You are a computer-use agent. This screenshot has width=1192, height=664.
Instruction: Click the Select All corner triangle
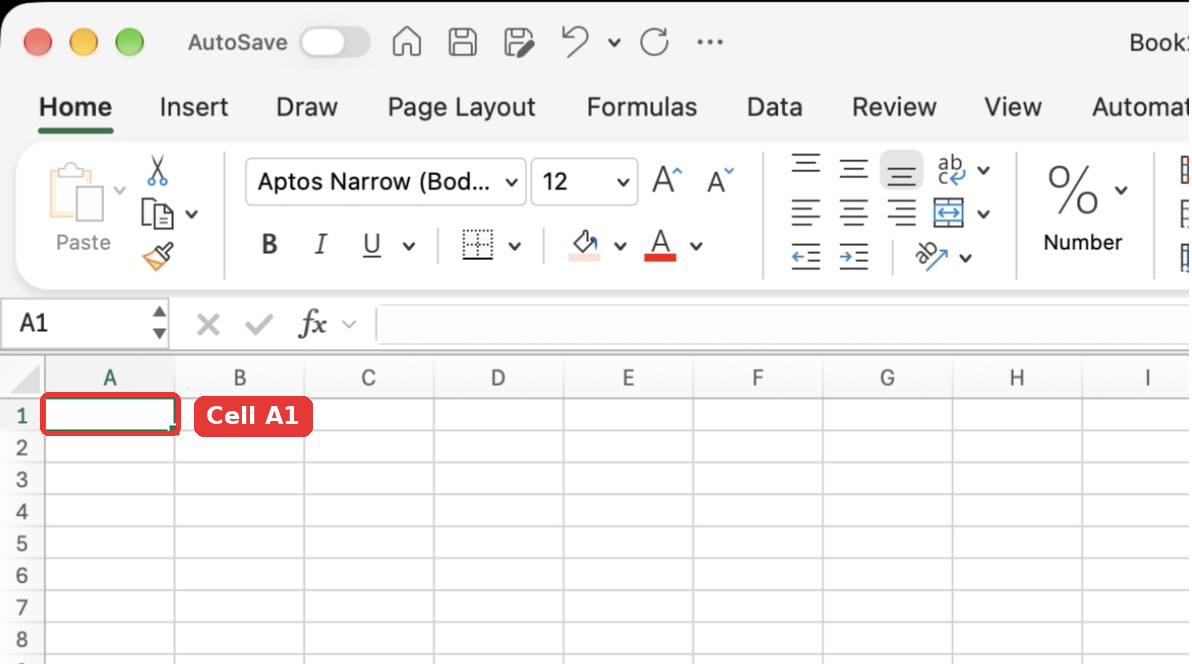click(26, 378)
